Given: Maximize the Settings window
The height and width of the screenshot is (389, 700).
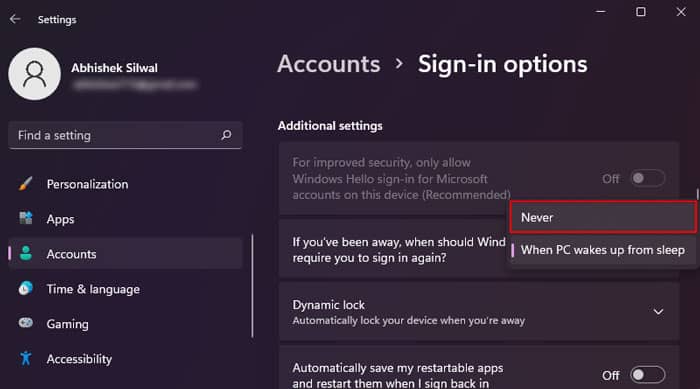Looking at the screenshot, I should coord(641,12).
